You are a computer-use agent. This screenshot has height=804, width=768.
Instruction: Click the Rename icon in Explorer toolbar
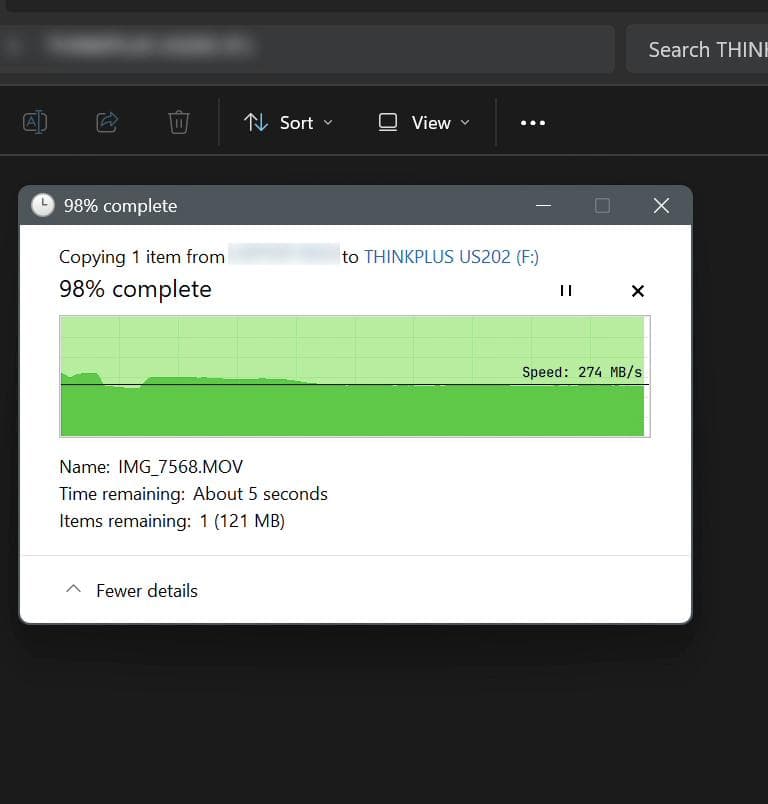point(35,123)
